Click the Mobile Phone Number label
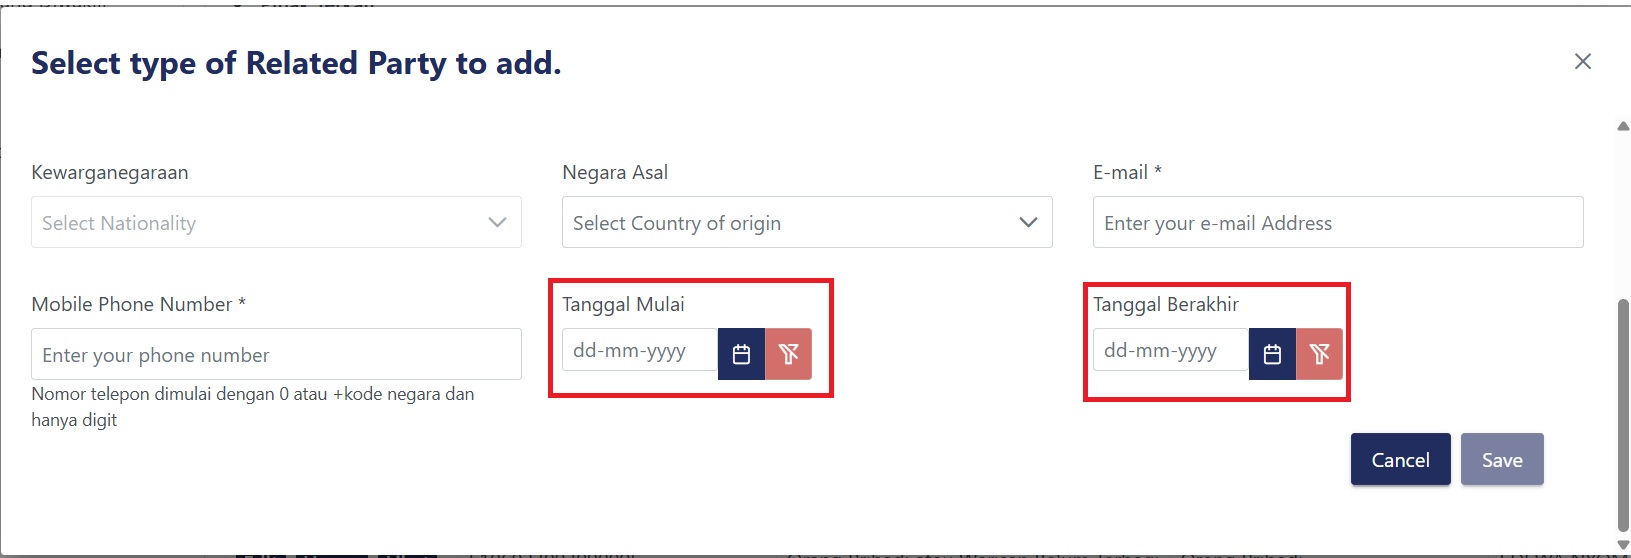Viewport: 1631px width, 558px height. pos(138,304)
